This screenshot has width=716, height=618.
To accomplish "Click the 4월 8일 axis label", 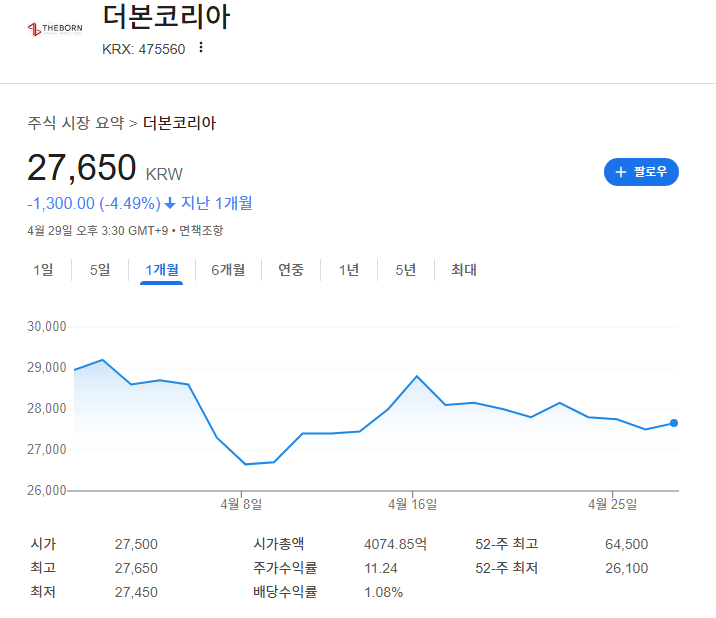I will coord(241,504).
